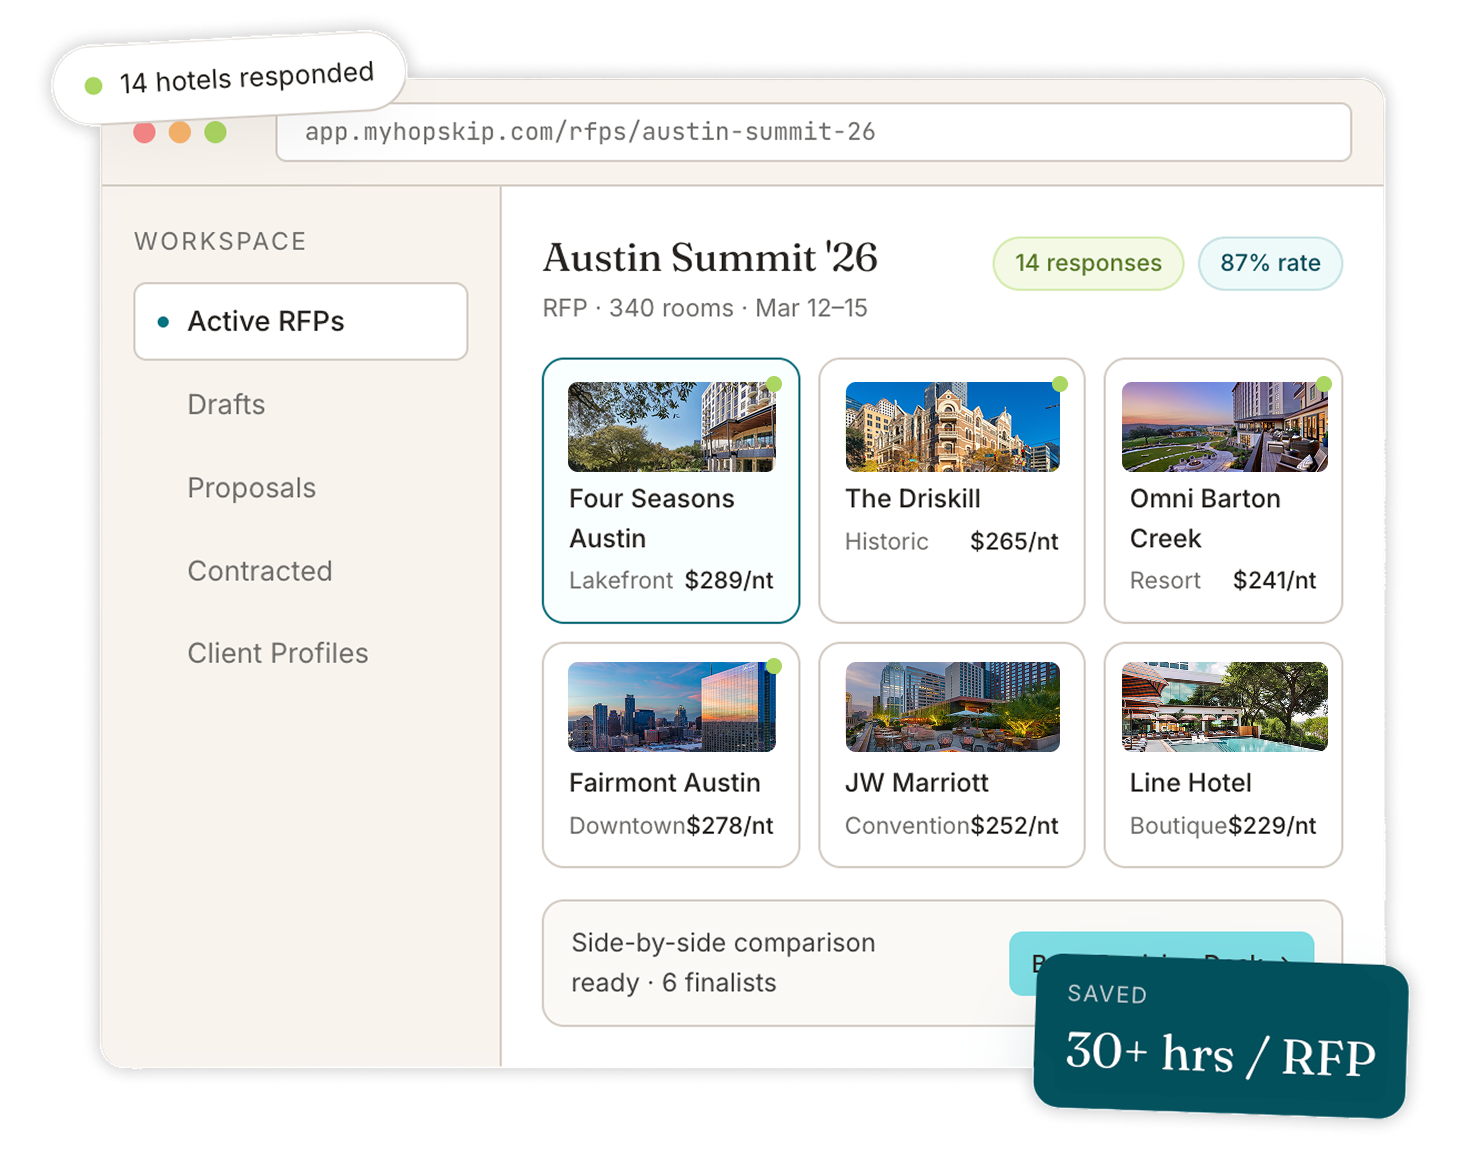Open the JW Marriott terrace photo
This screenshot has height=1168, width=1462.
coord(952,707)
